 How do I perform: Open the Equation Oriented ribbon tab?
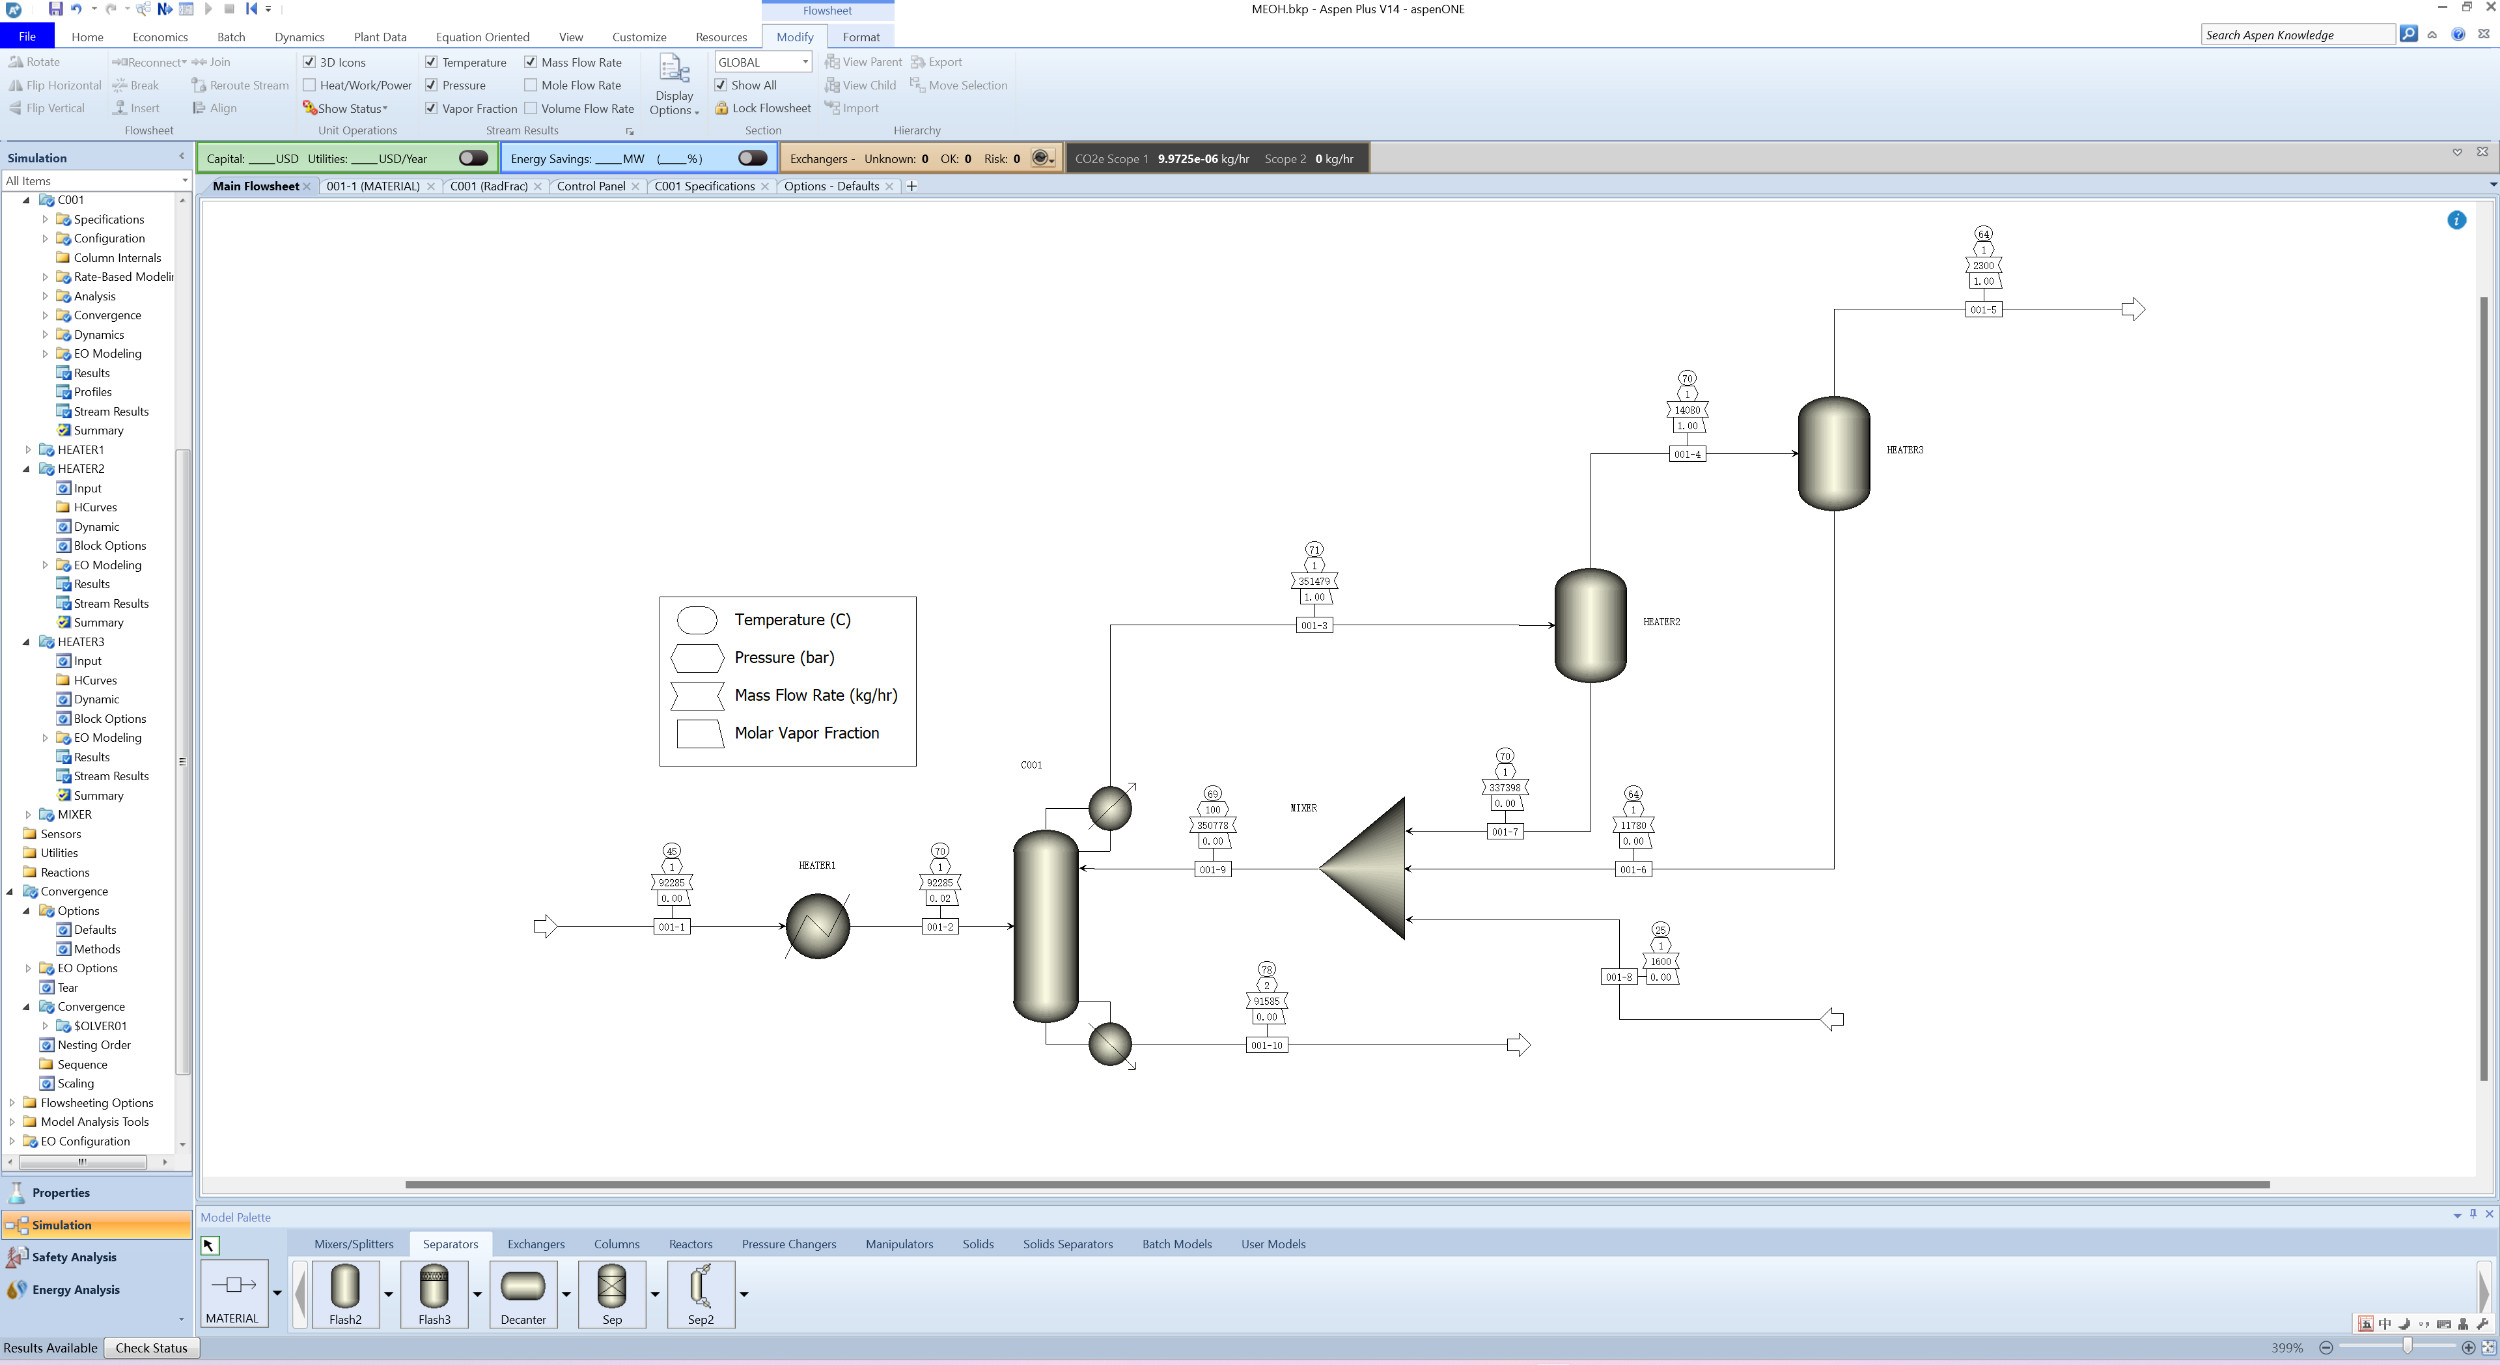(482, 37)
